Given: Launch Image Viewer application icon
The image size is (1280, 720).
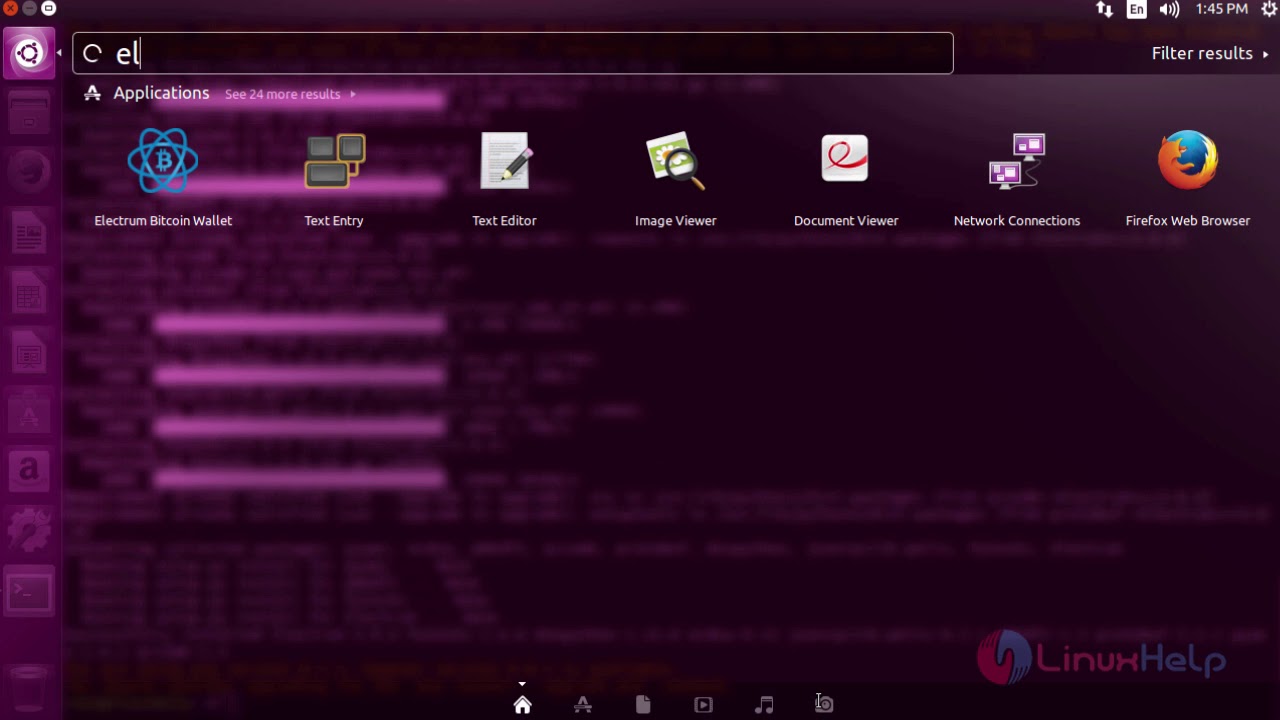Looking at the screenshot, I should coord(676,161).
